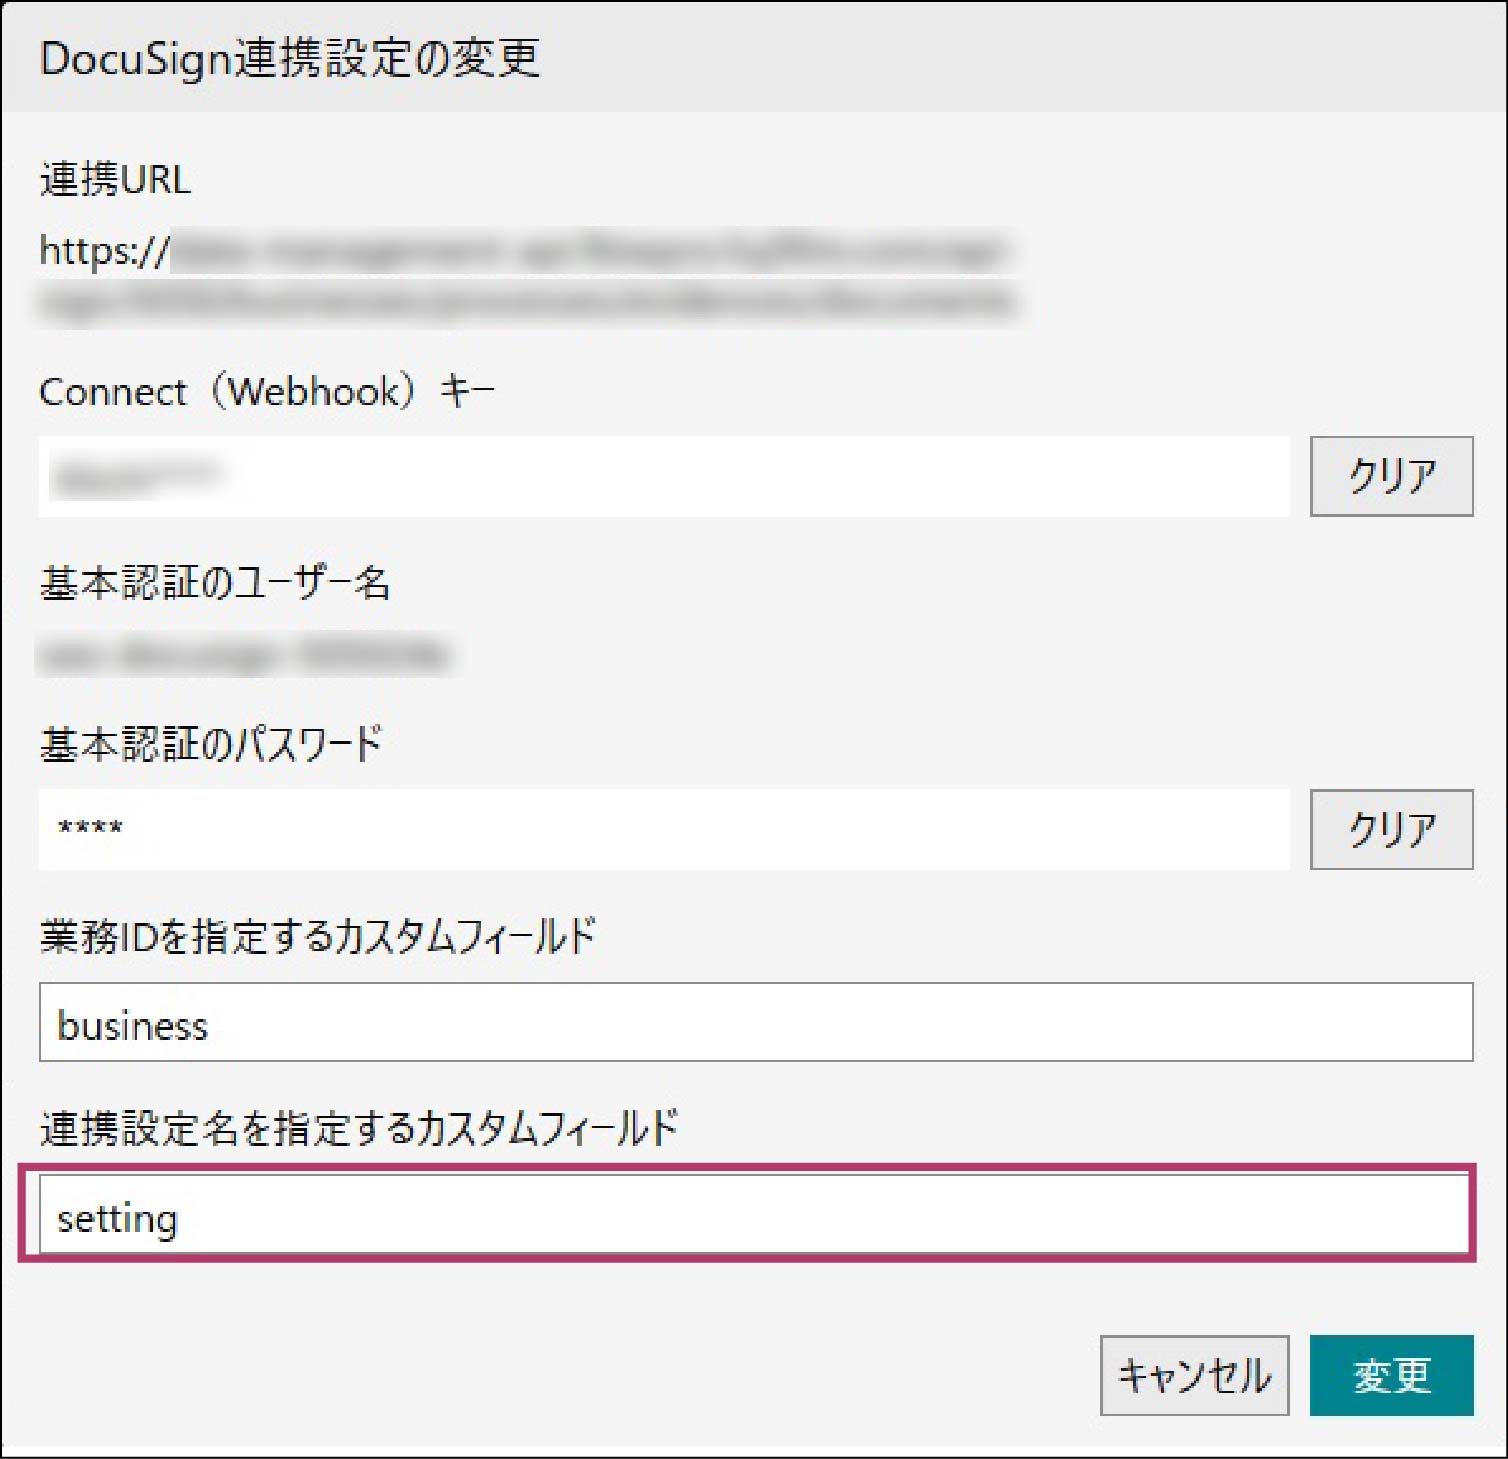1508x1459 pixels.
Task: Click the field containing "business"
Action: pyautogui.click(x=755, y=1023)
